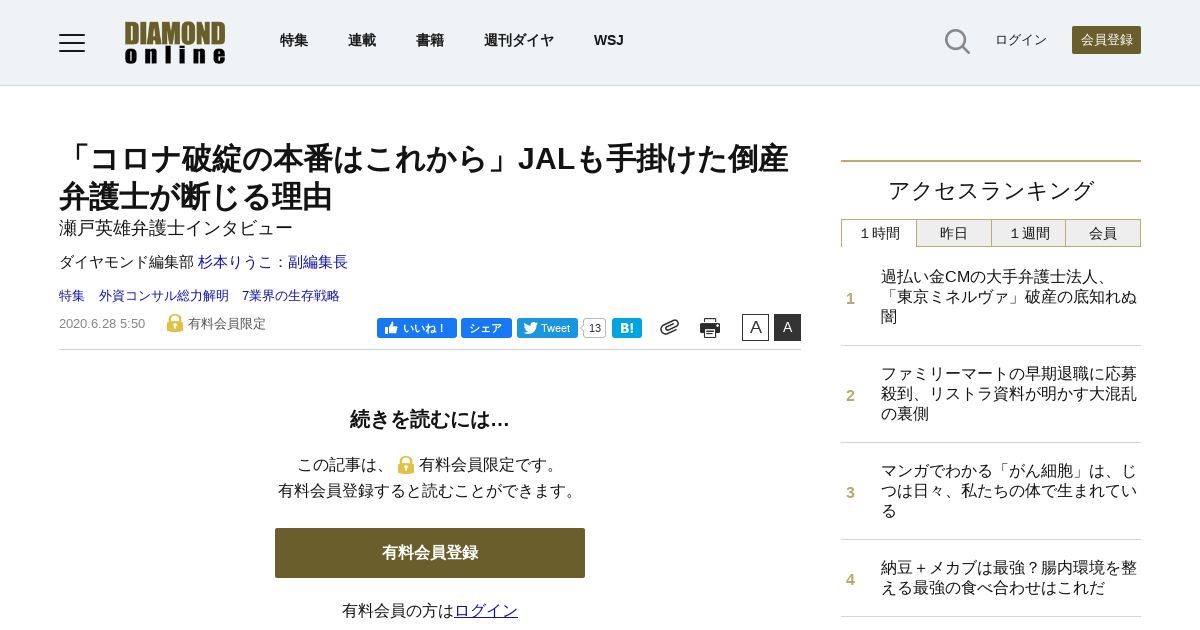Image resolution: width=1200 pixels, height=630 pixels.
Task: Click the 有料会員登録 button
Action: (430, 553)
